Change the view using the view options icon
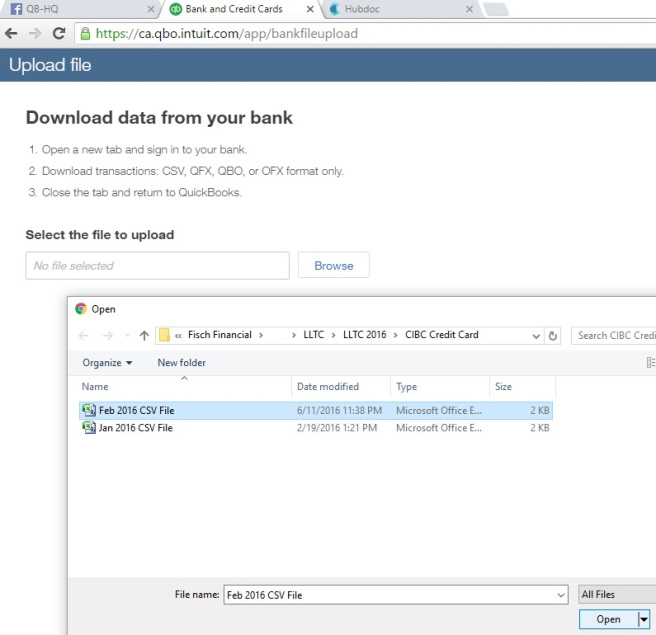The height and width of the screenshot is (635, 656). (650, 363)
